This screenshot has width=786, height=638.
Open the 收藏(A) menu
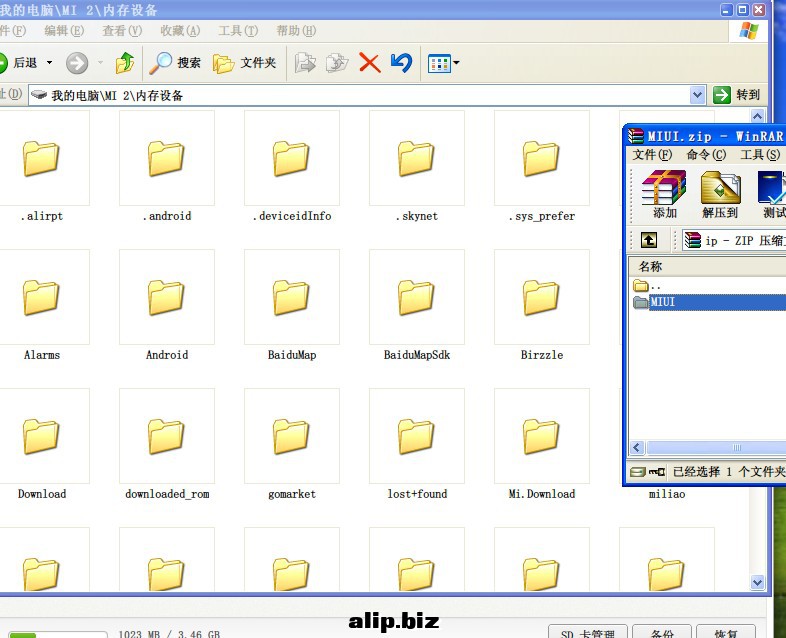point(180,31)
